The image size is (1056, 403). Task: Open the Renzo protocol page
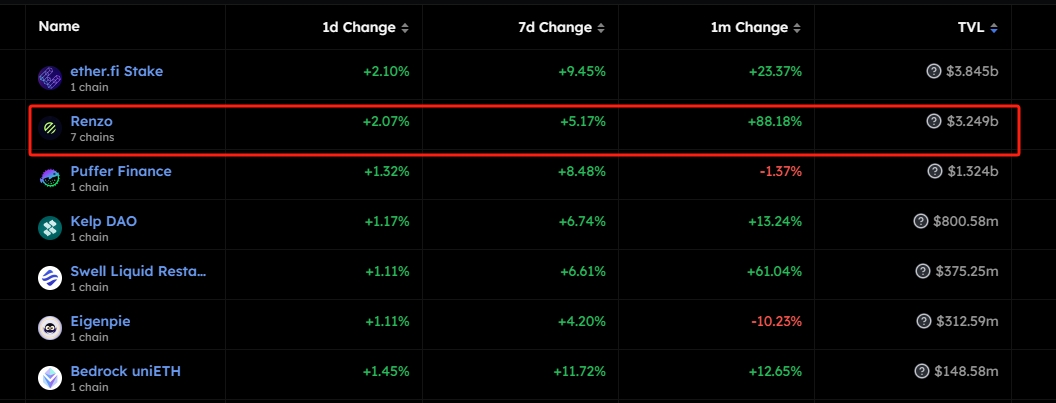(x=91, y=121)
